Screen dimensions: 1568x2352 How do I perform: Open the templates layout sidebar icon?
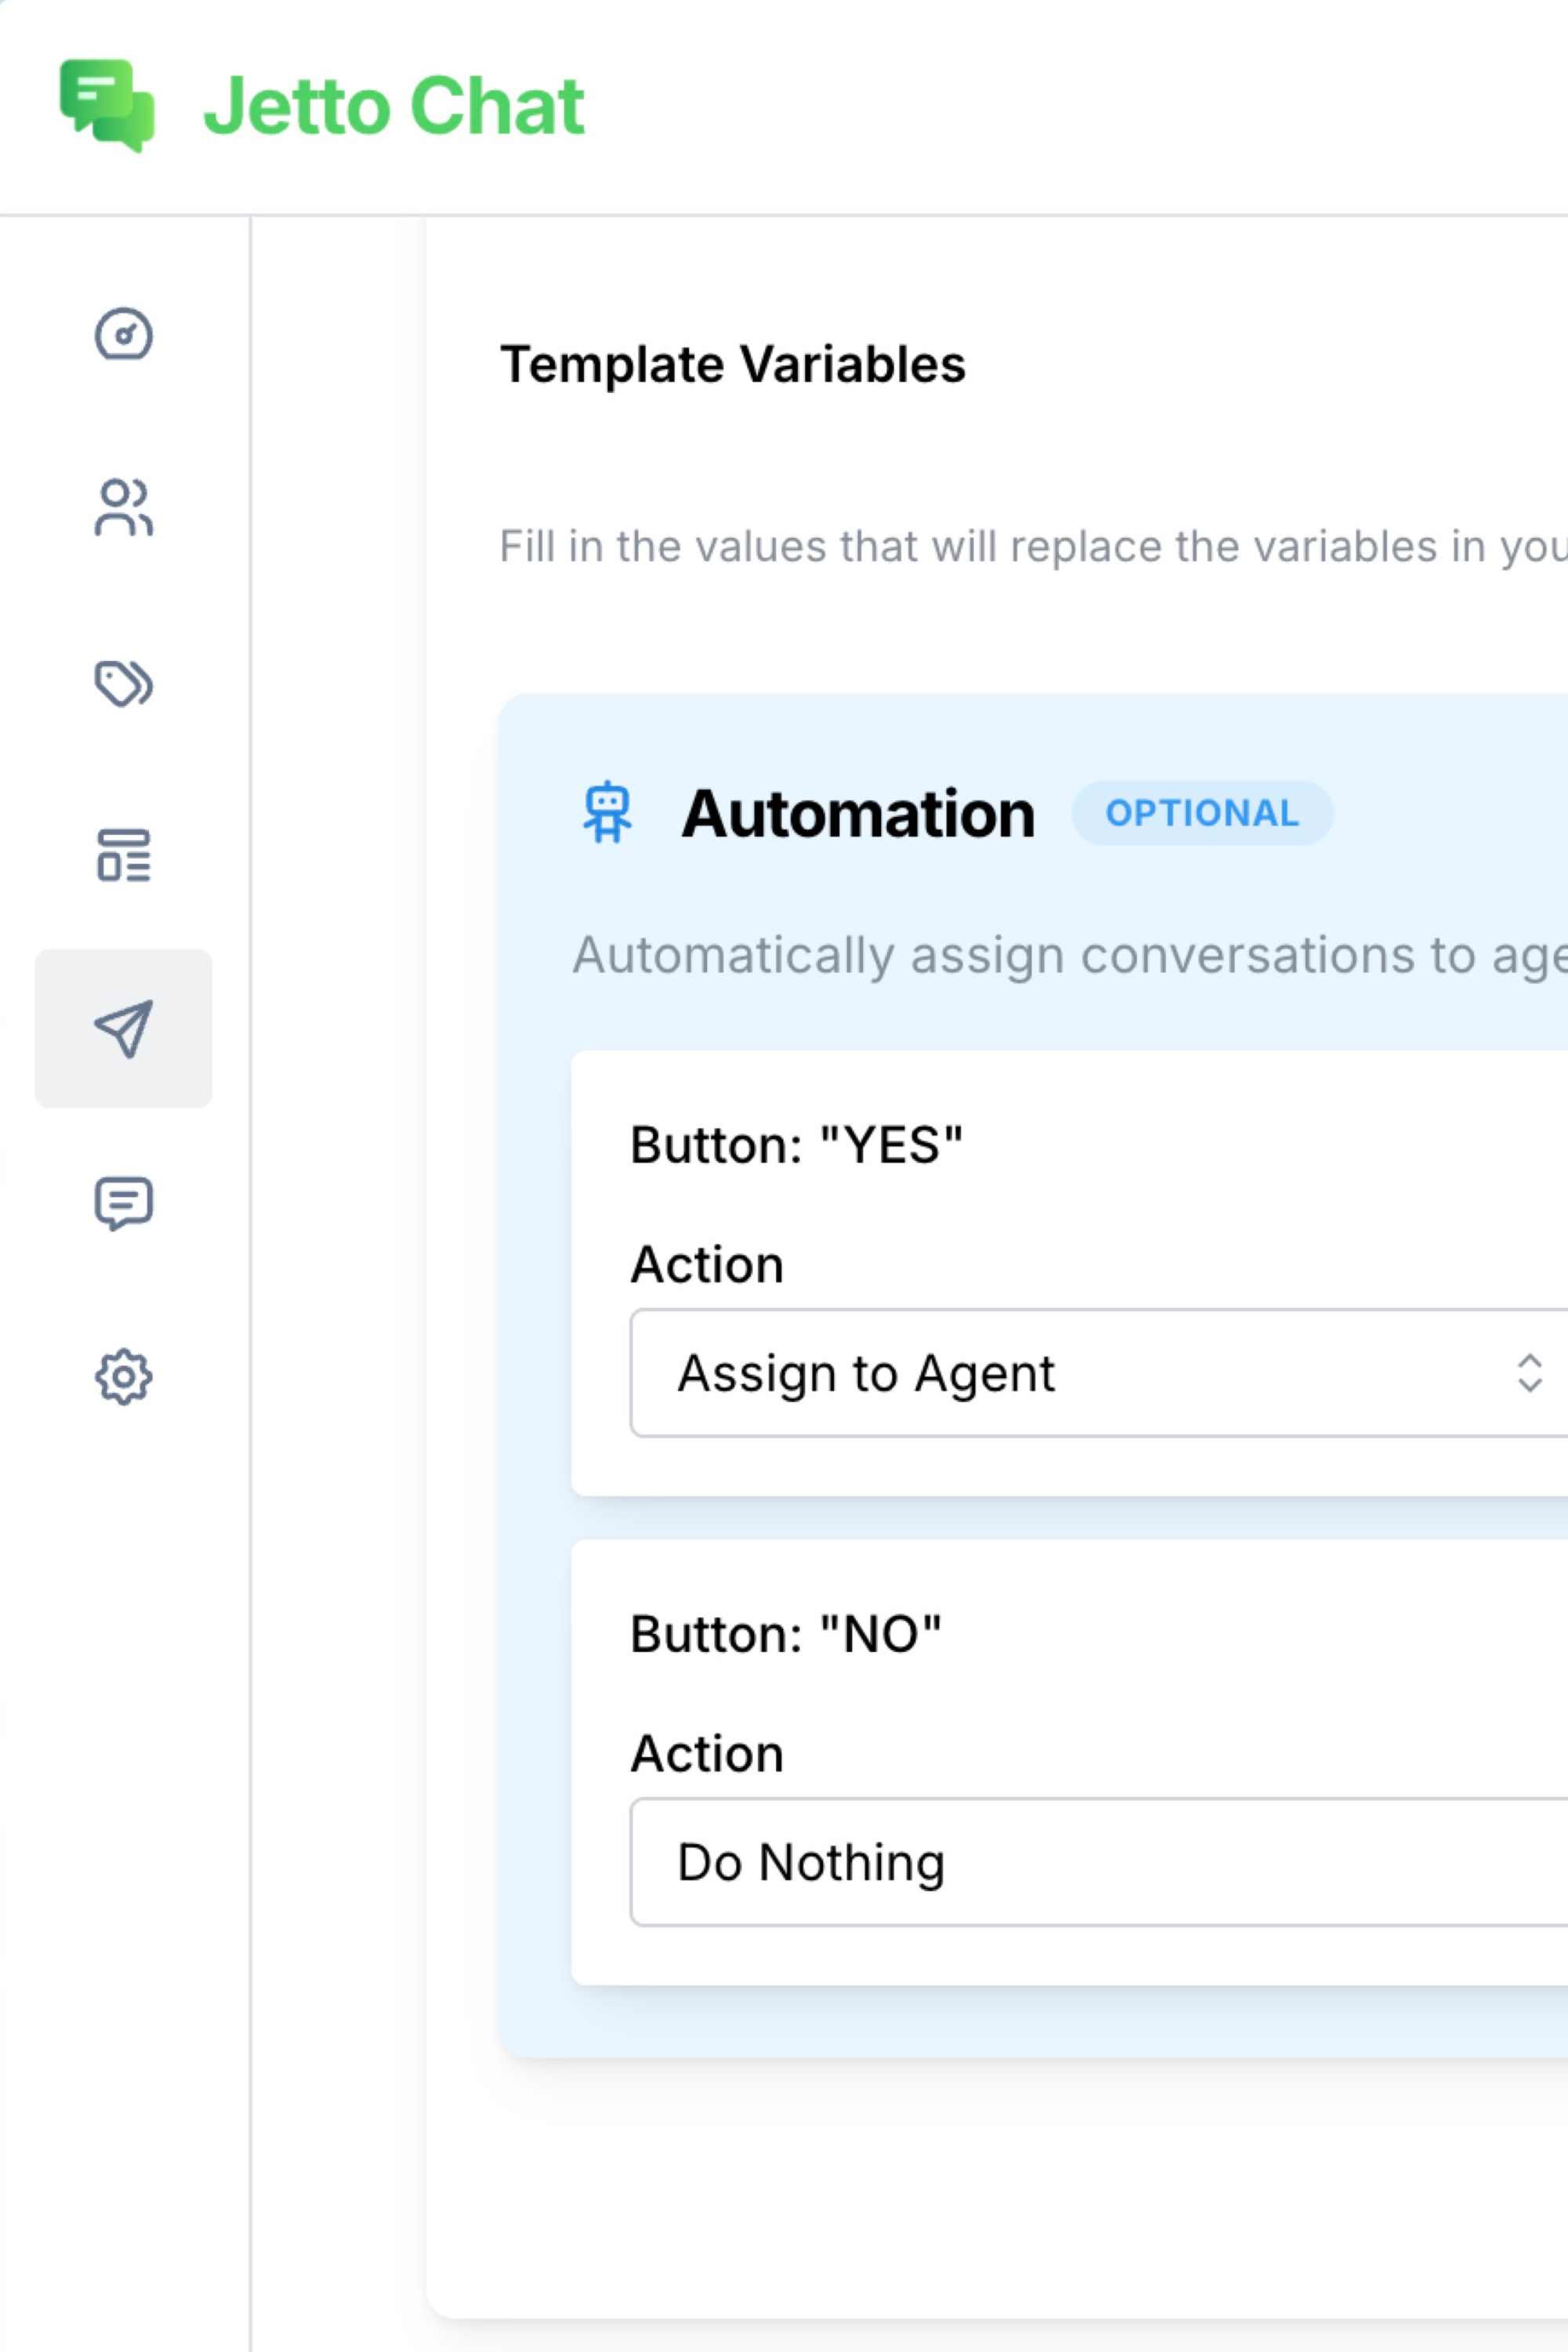123,856
